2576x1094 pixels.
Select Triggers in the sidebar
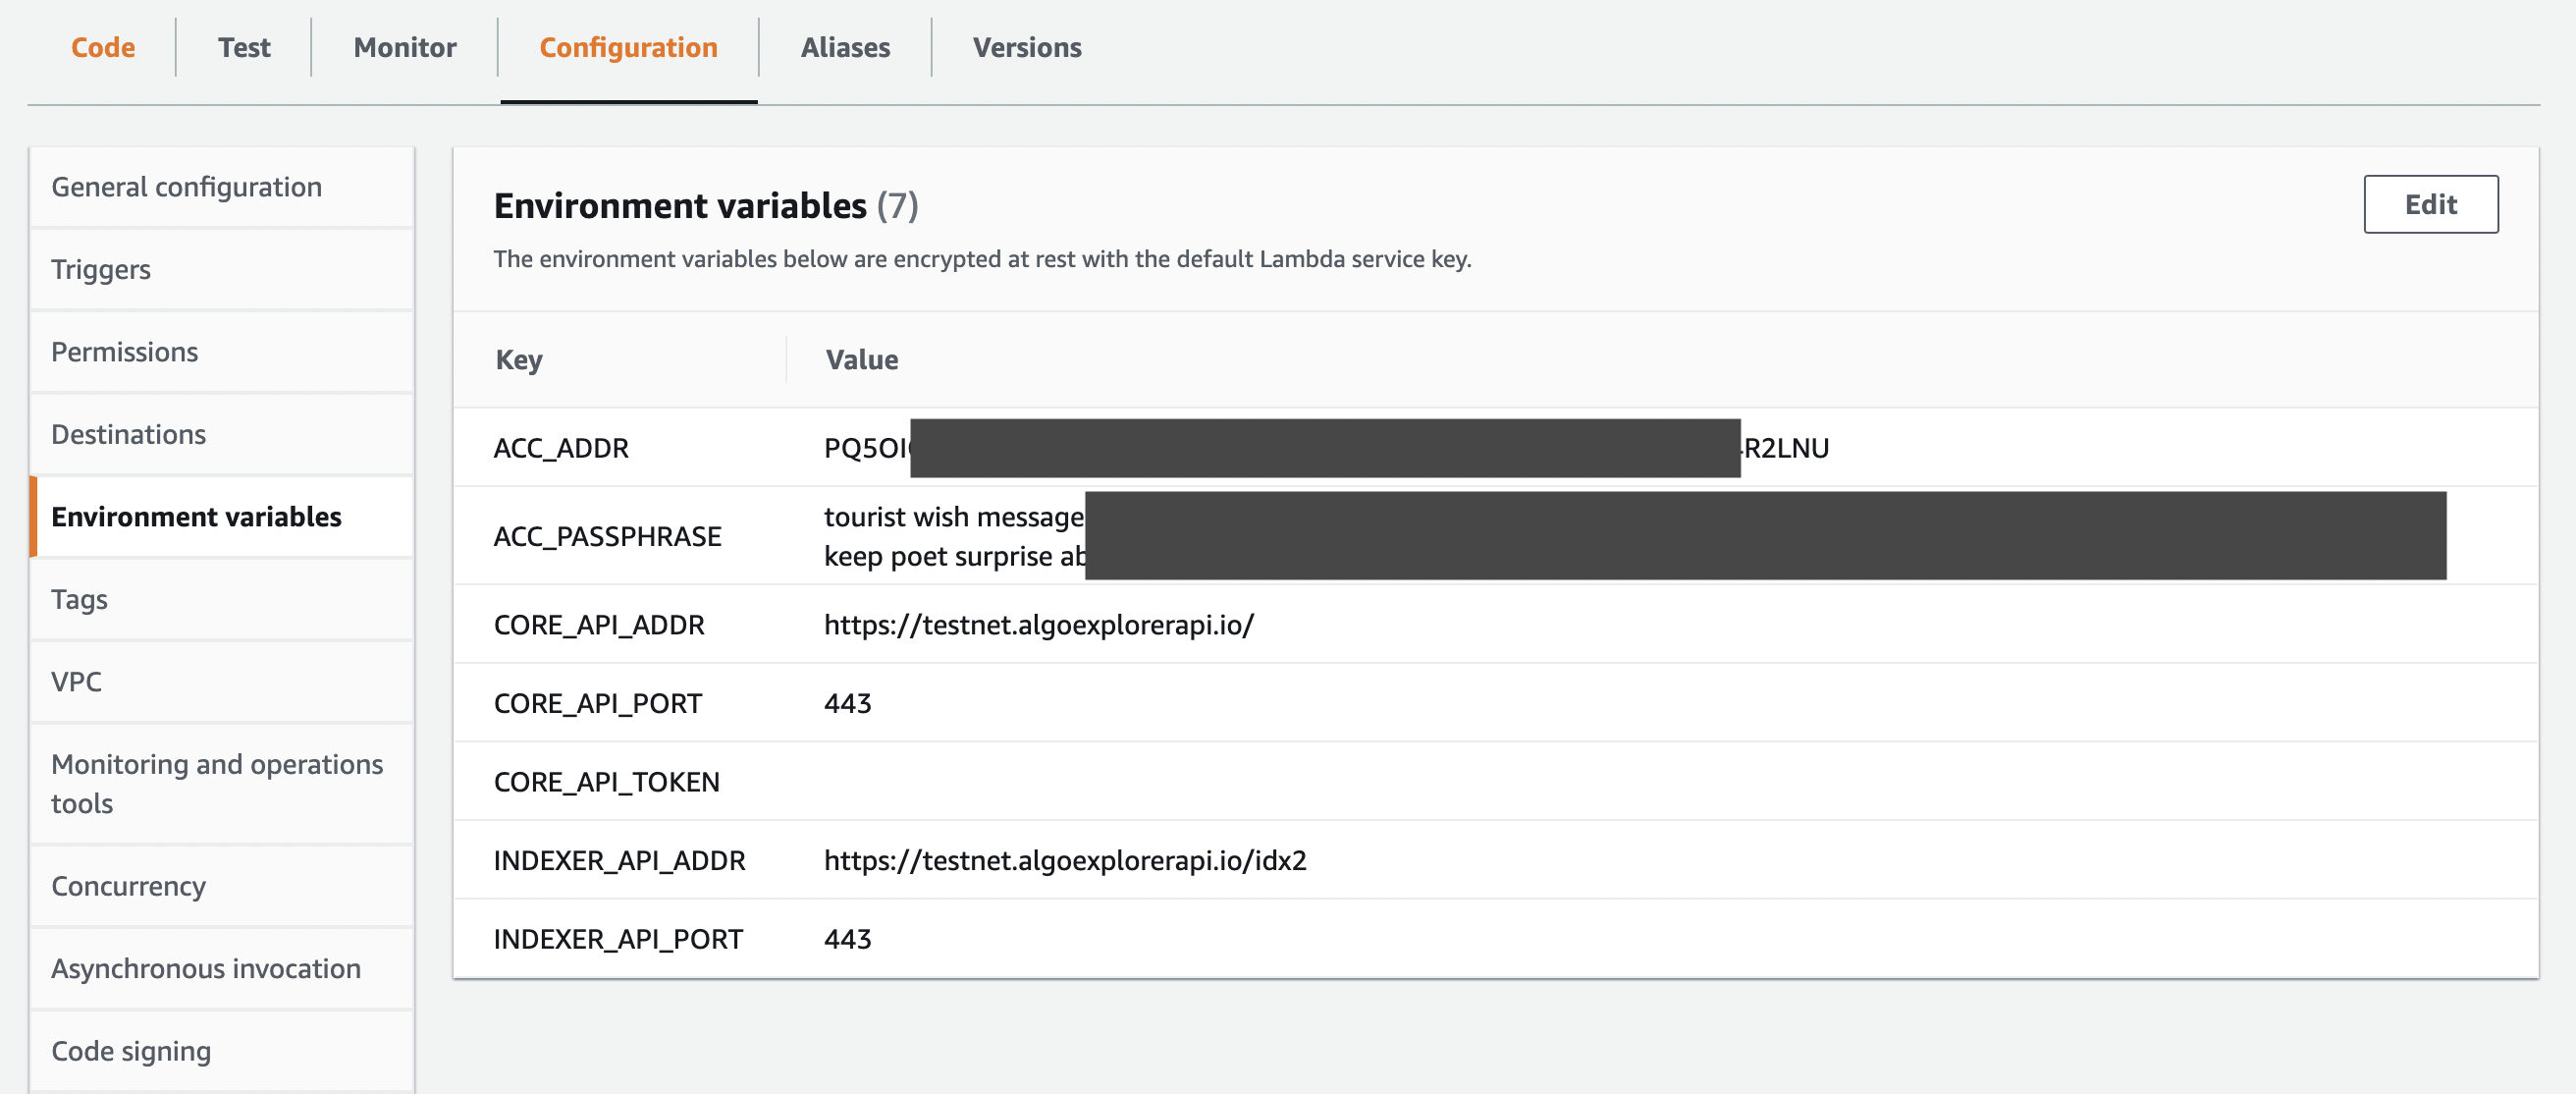101,269
